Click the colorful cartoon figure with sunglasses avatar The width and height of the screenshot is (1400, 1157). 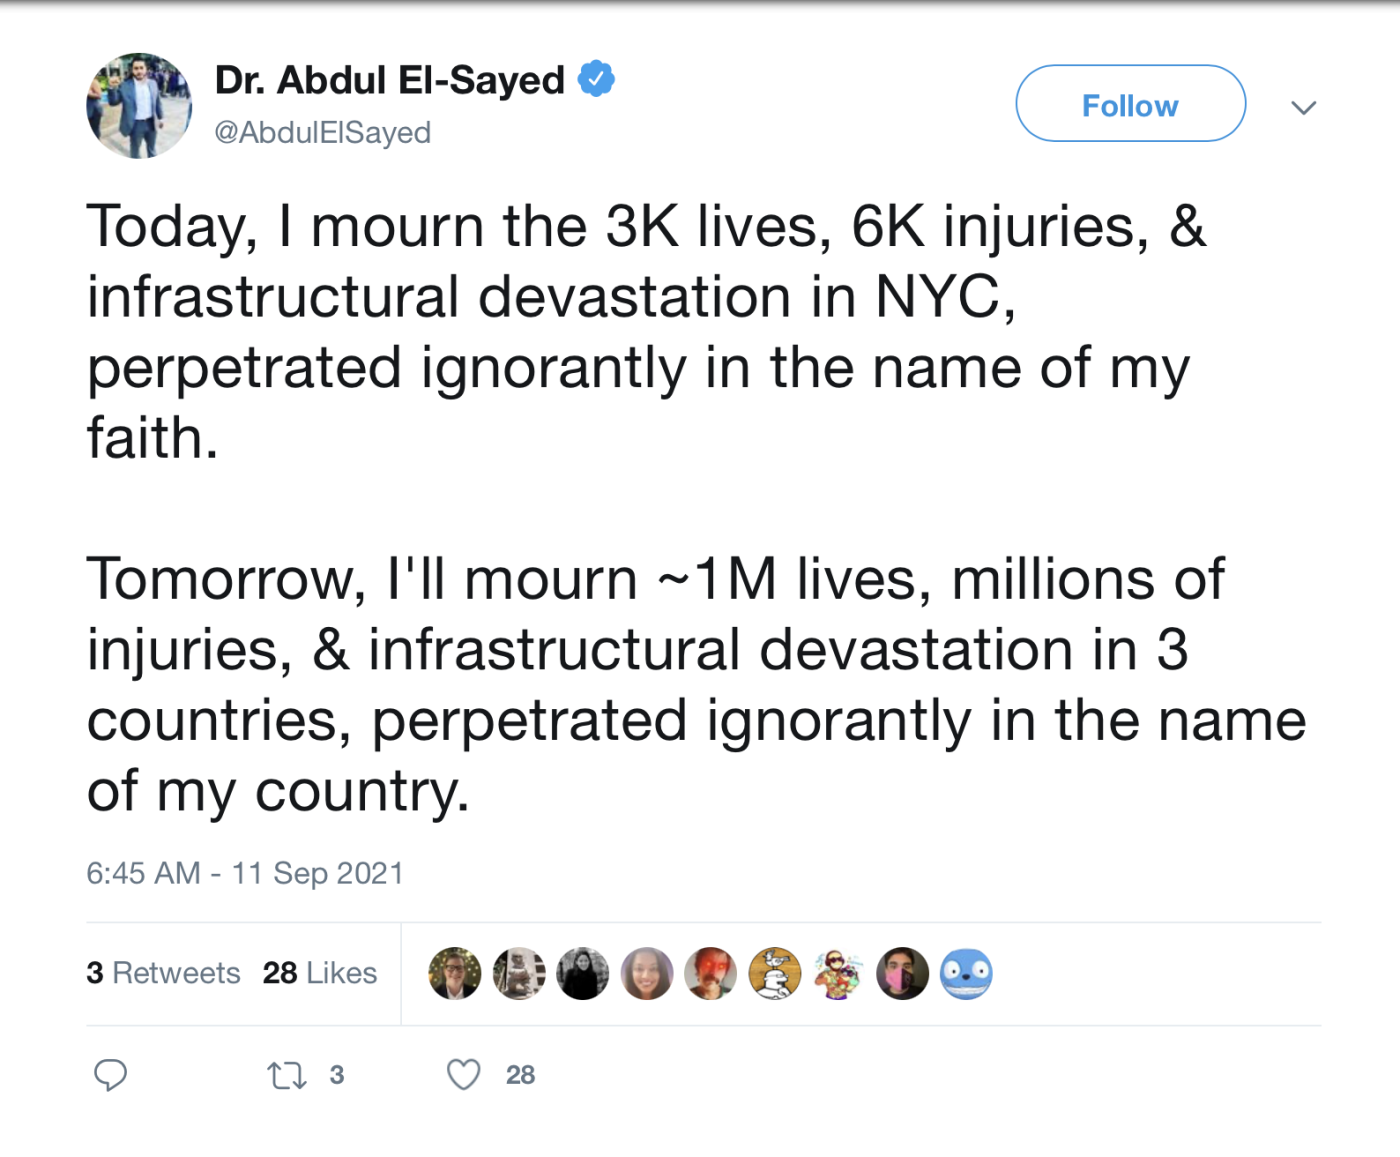(838, 974)
